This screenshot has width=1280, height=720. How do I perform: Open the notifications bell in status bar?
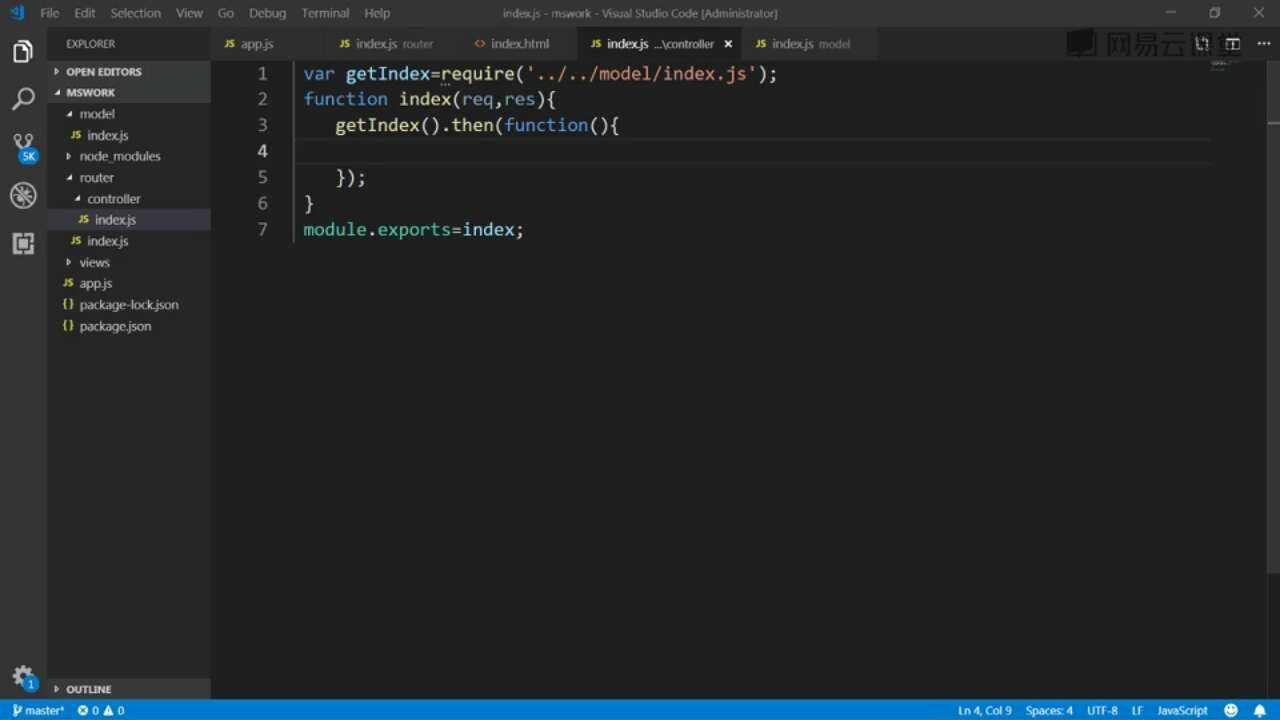coord(1260,710)
